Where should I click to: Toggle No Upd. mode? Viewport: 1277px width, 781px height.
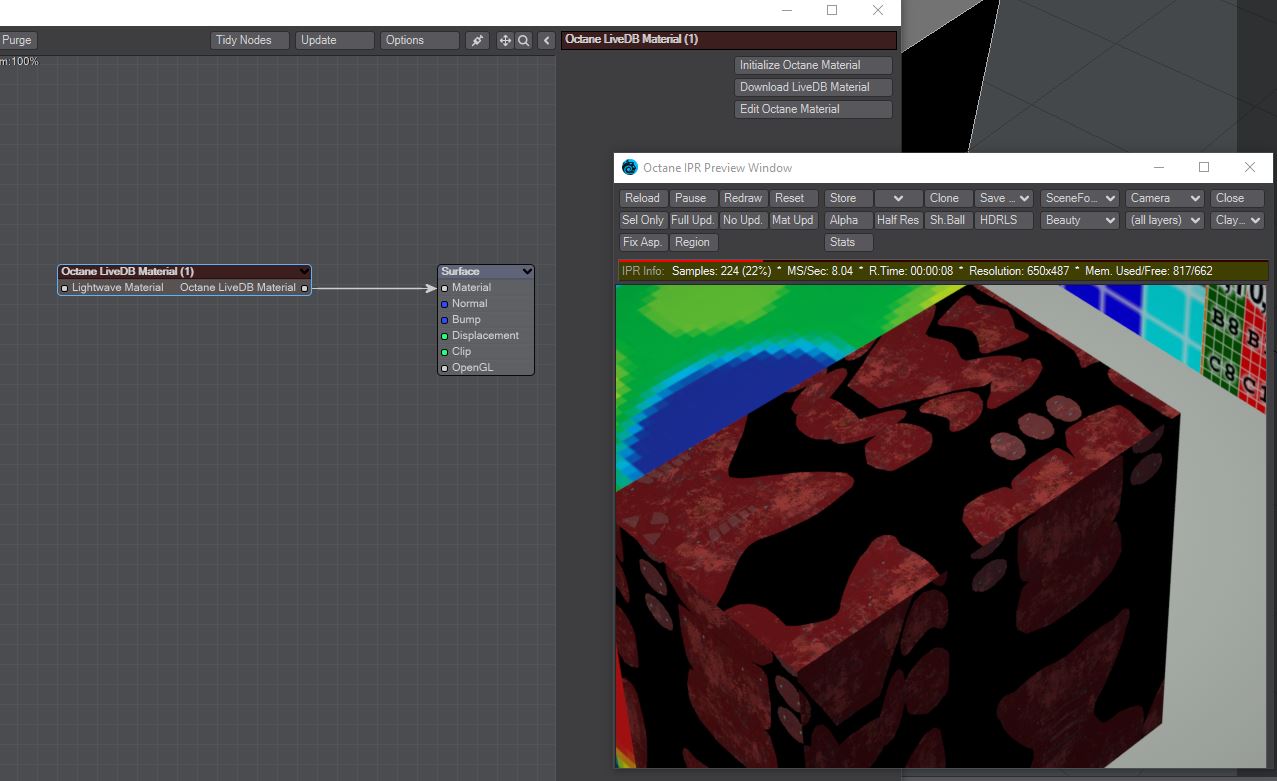(743, 220)
